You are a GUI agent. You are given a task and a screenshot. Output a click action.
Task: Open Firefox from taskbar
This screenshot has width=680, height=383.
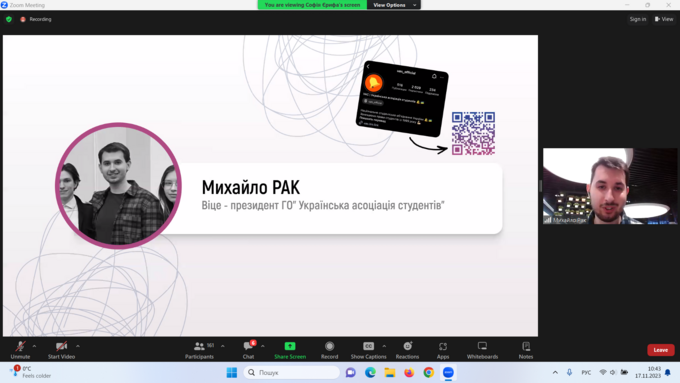click(x=409, y=373)
